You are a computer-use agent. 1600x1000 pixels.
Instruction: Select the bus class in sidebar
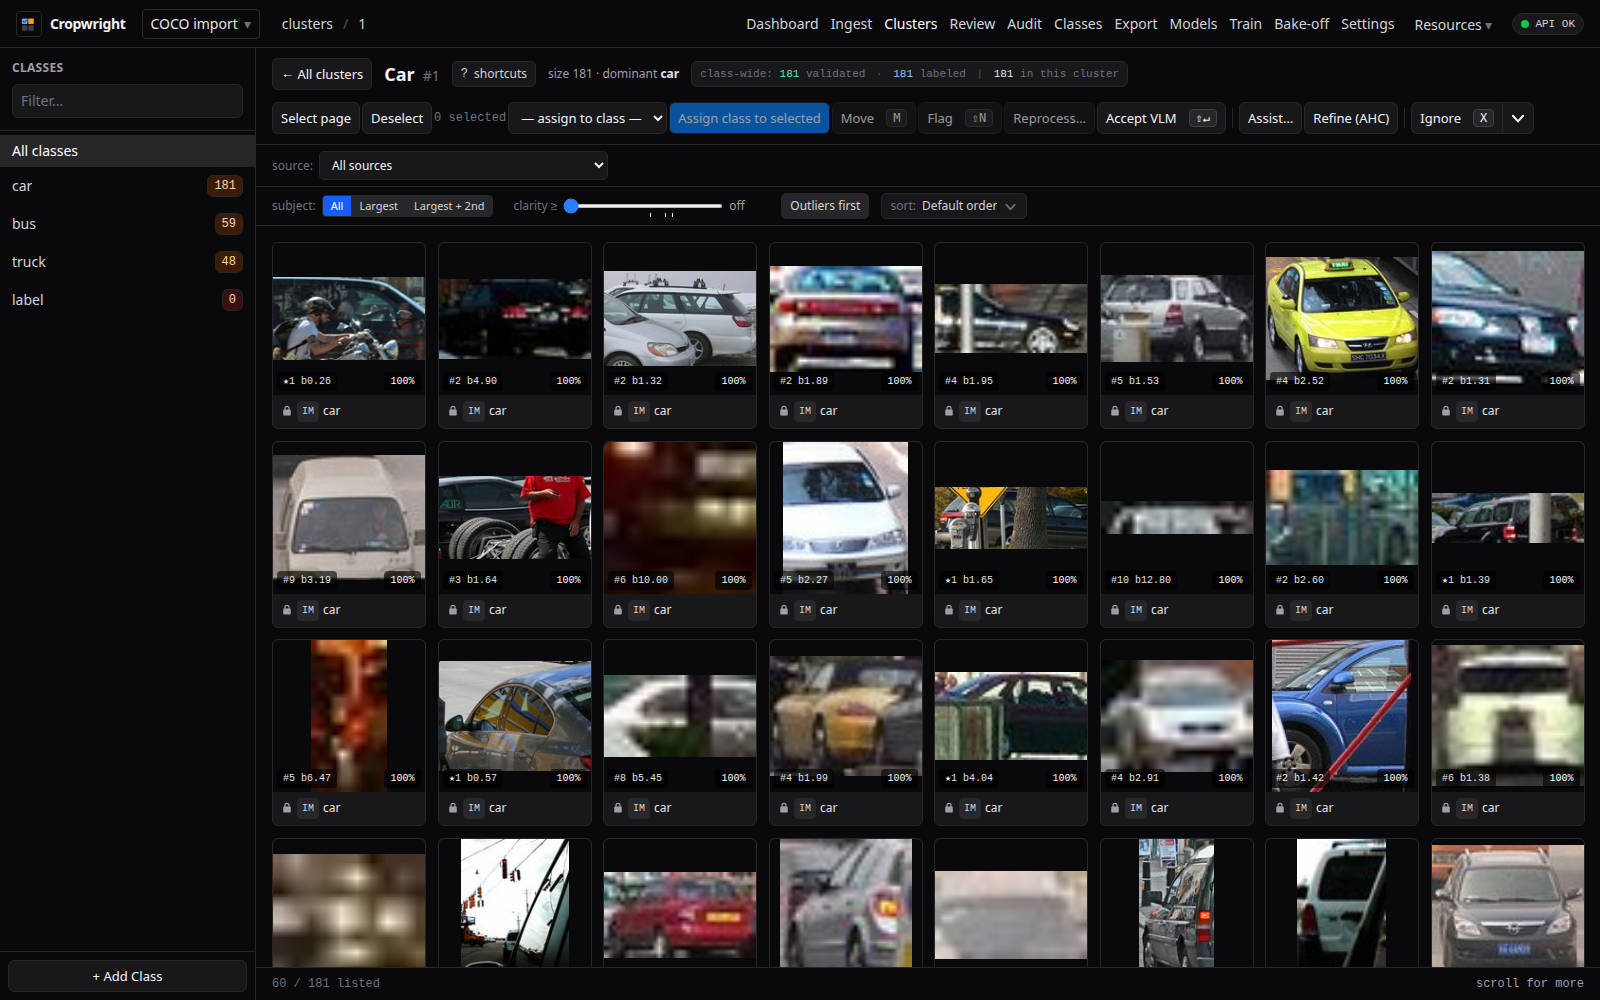[127, 224]
